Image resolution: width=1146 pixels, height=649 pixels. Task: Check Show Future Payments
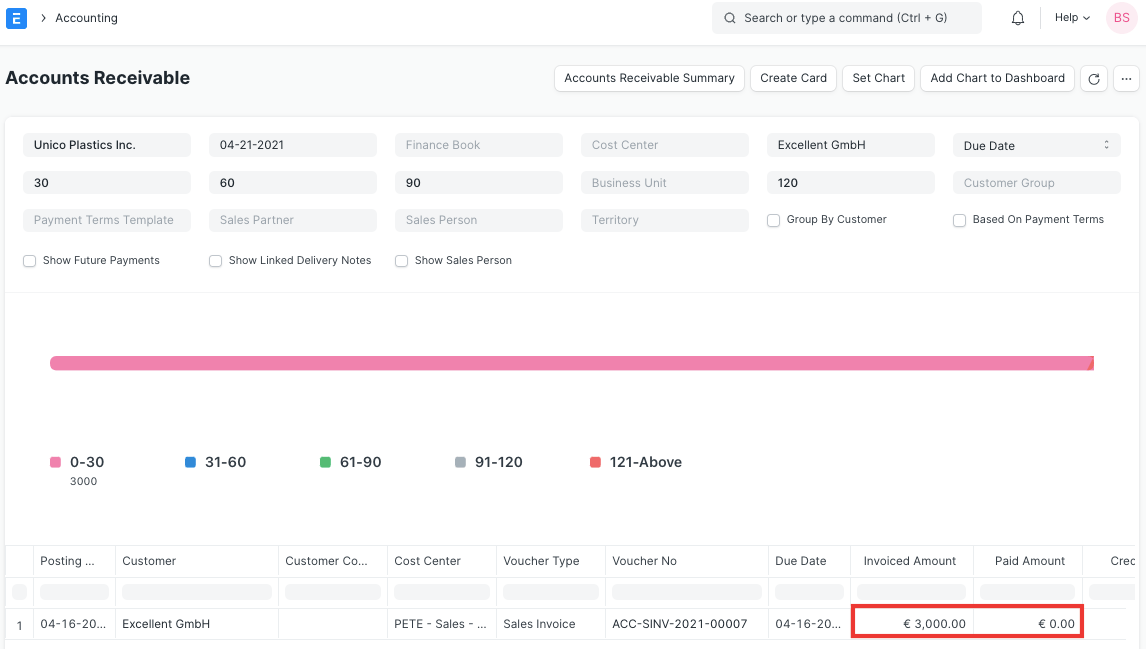(30, 260)
